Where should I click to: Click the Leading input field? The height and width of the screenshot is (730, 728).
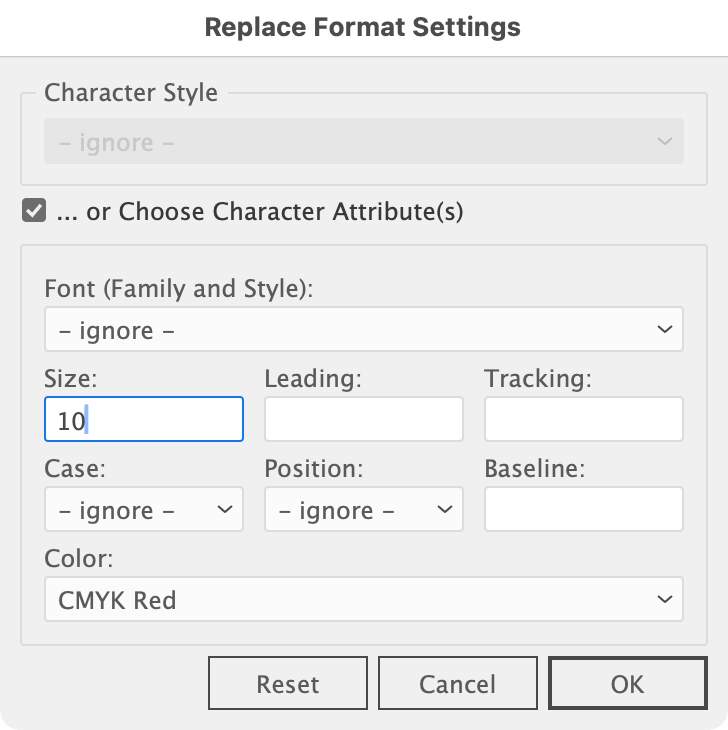363,420
